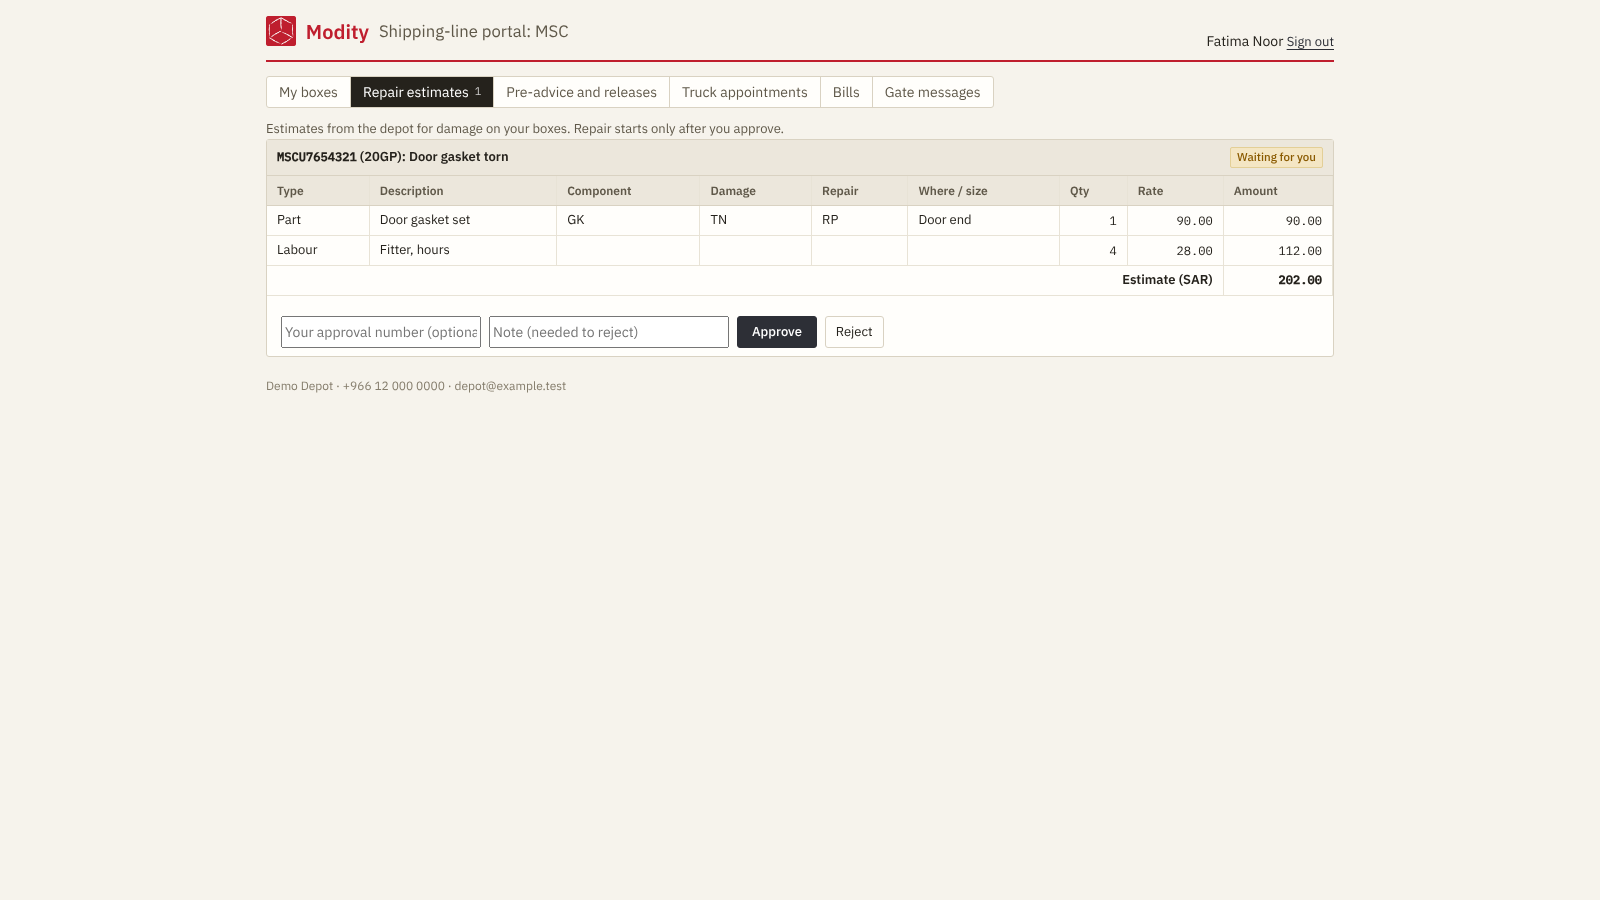Click the Shipping-line portal: MSC title
1600x900 pixels.
[473, 32]
